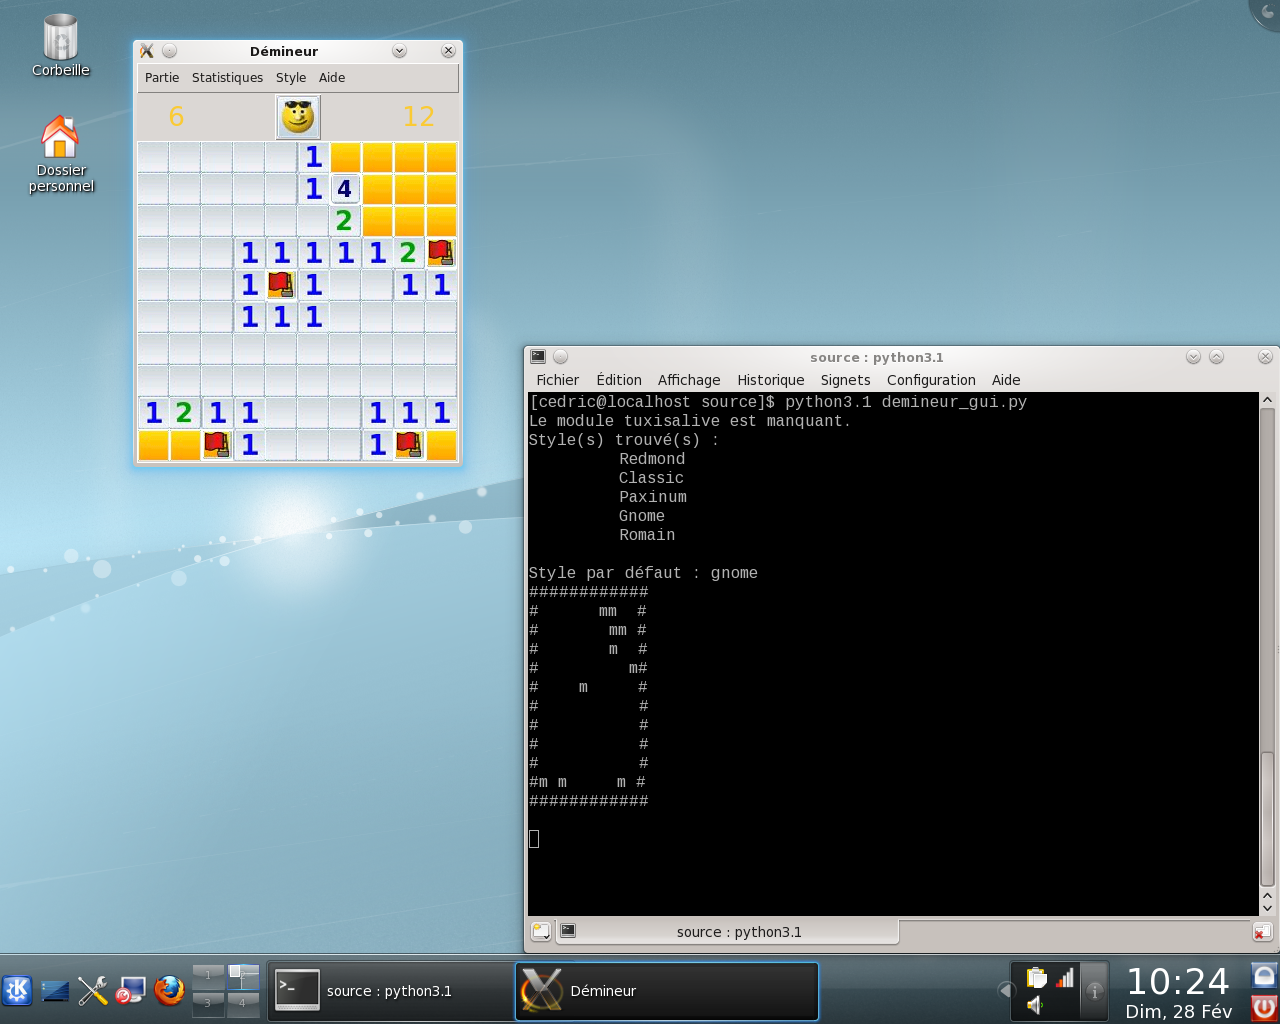This screenshot has height=1024, width=1280.
Task: Click the close tab icon in the terminal tab bar
Action: pyautogui.click(x=1263, y=932)
